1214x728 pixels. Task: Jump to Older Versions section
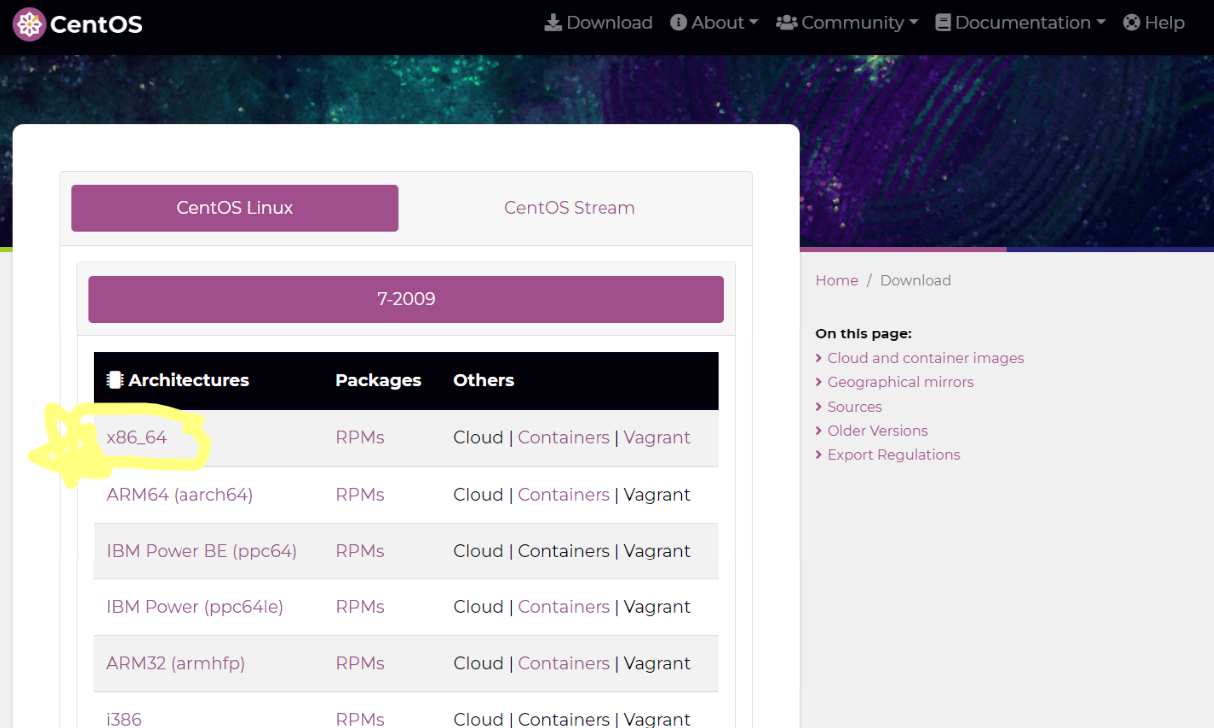(x=878, y=431)
